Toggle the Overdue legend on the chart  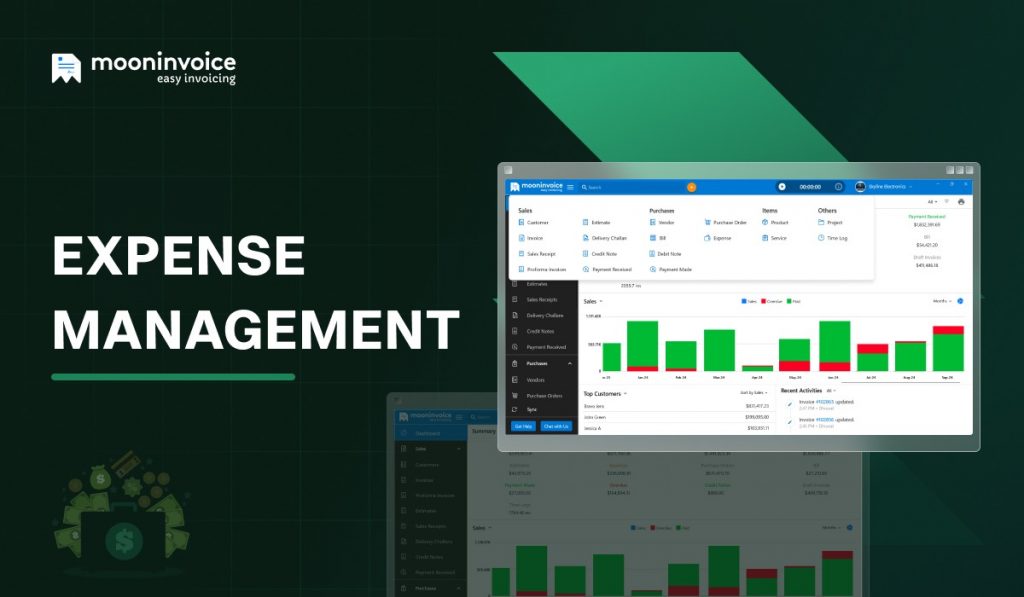pyautogui.click(x=771, y=300)
